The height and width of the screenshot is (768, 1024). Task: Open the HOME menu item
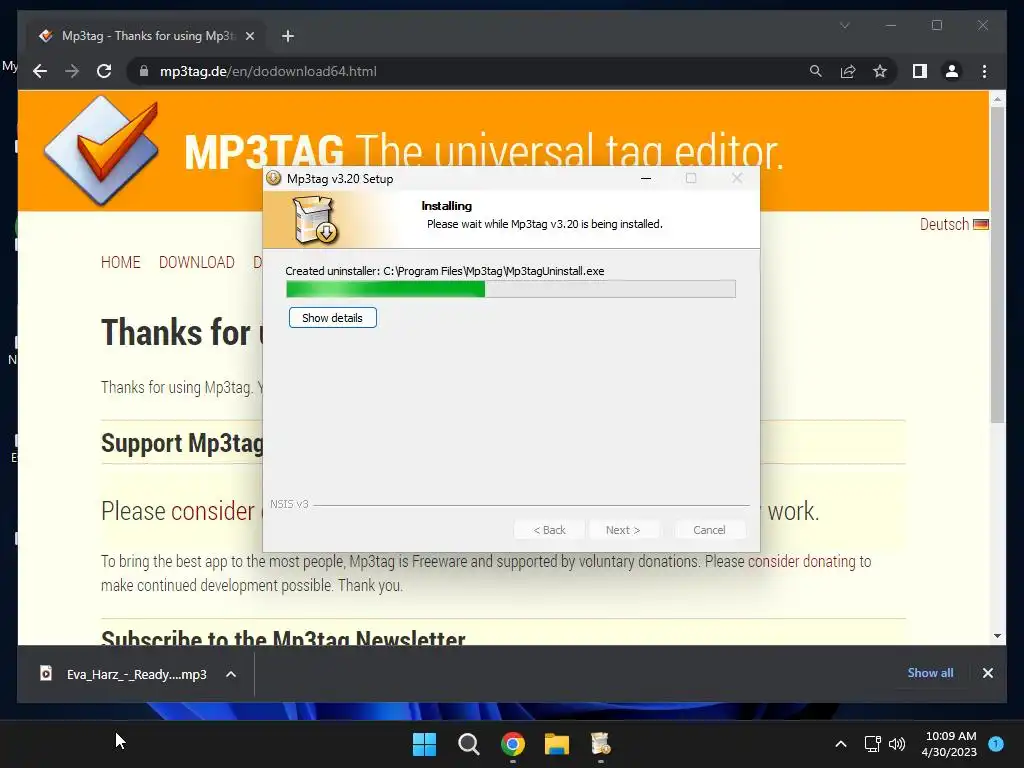pos(121,263)
